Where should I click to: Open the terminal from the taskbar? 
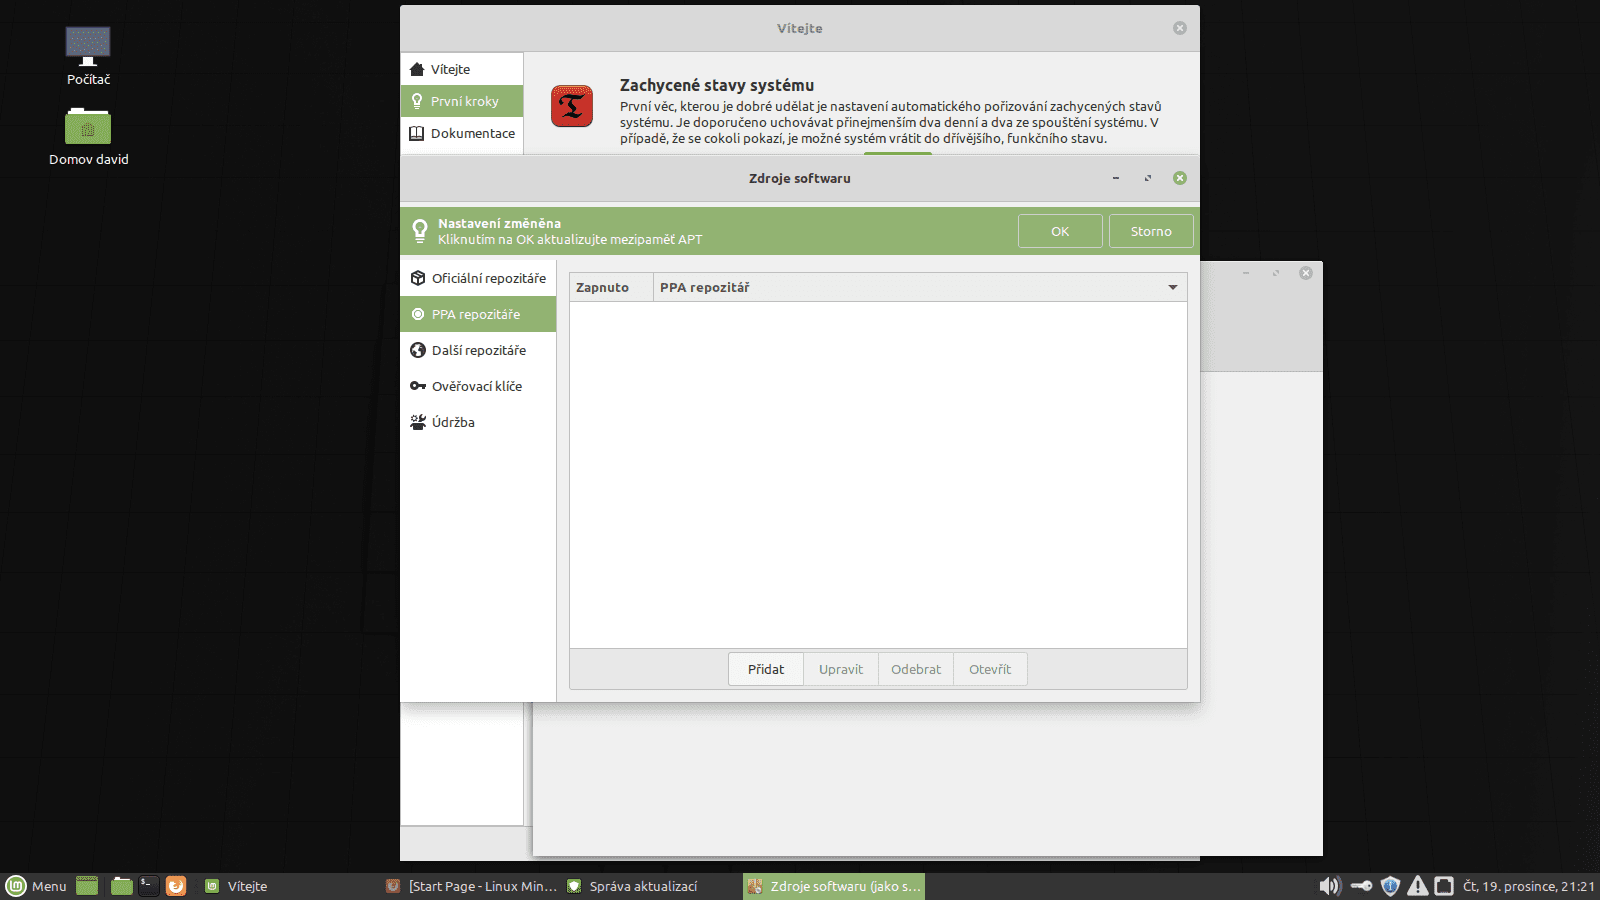(147, 886)
